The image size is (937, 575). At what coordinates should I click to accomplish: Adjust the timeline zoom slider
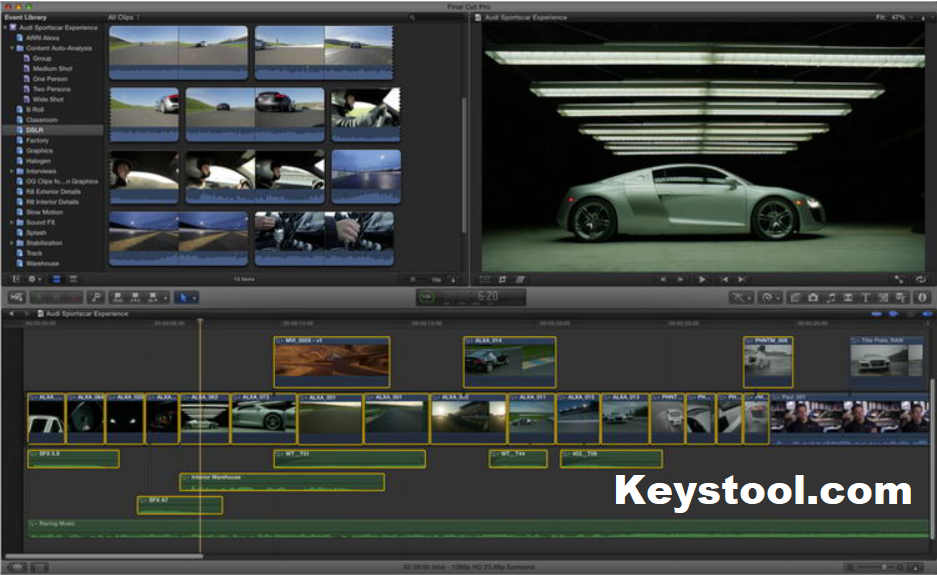883,567
